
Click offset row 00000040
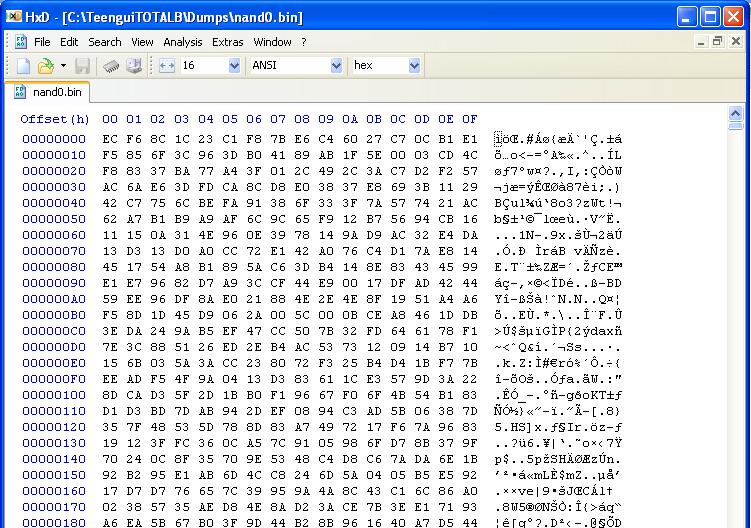click(54, 203)
